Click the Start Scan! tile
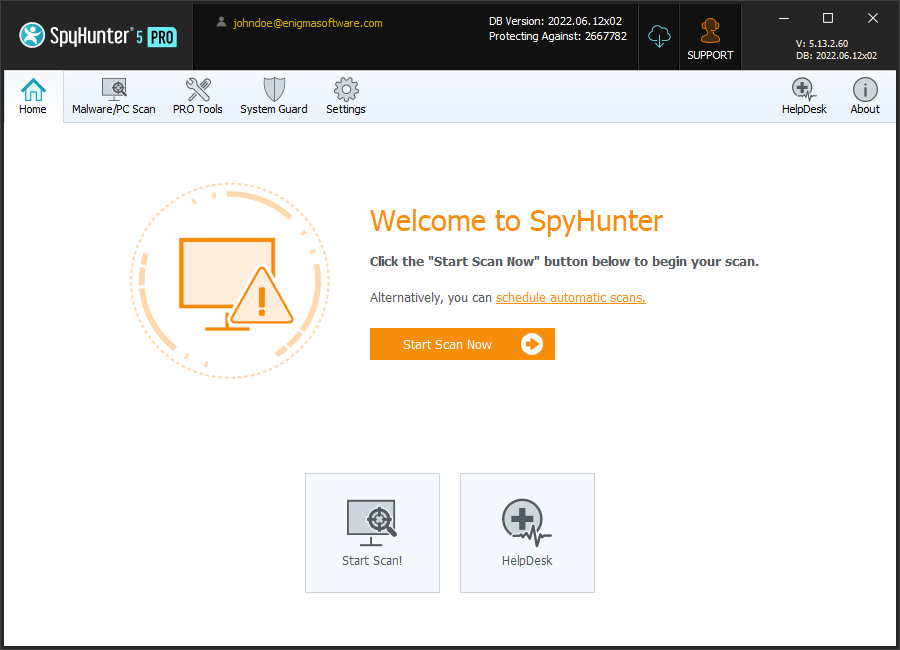The image size is (900, 650). click(x=372, y=532)
